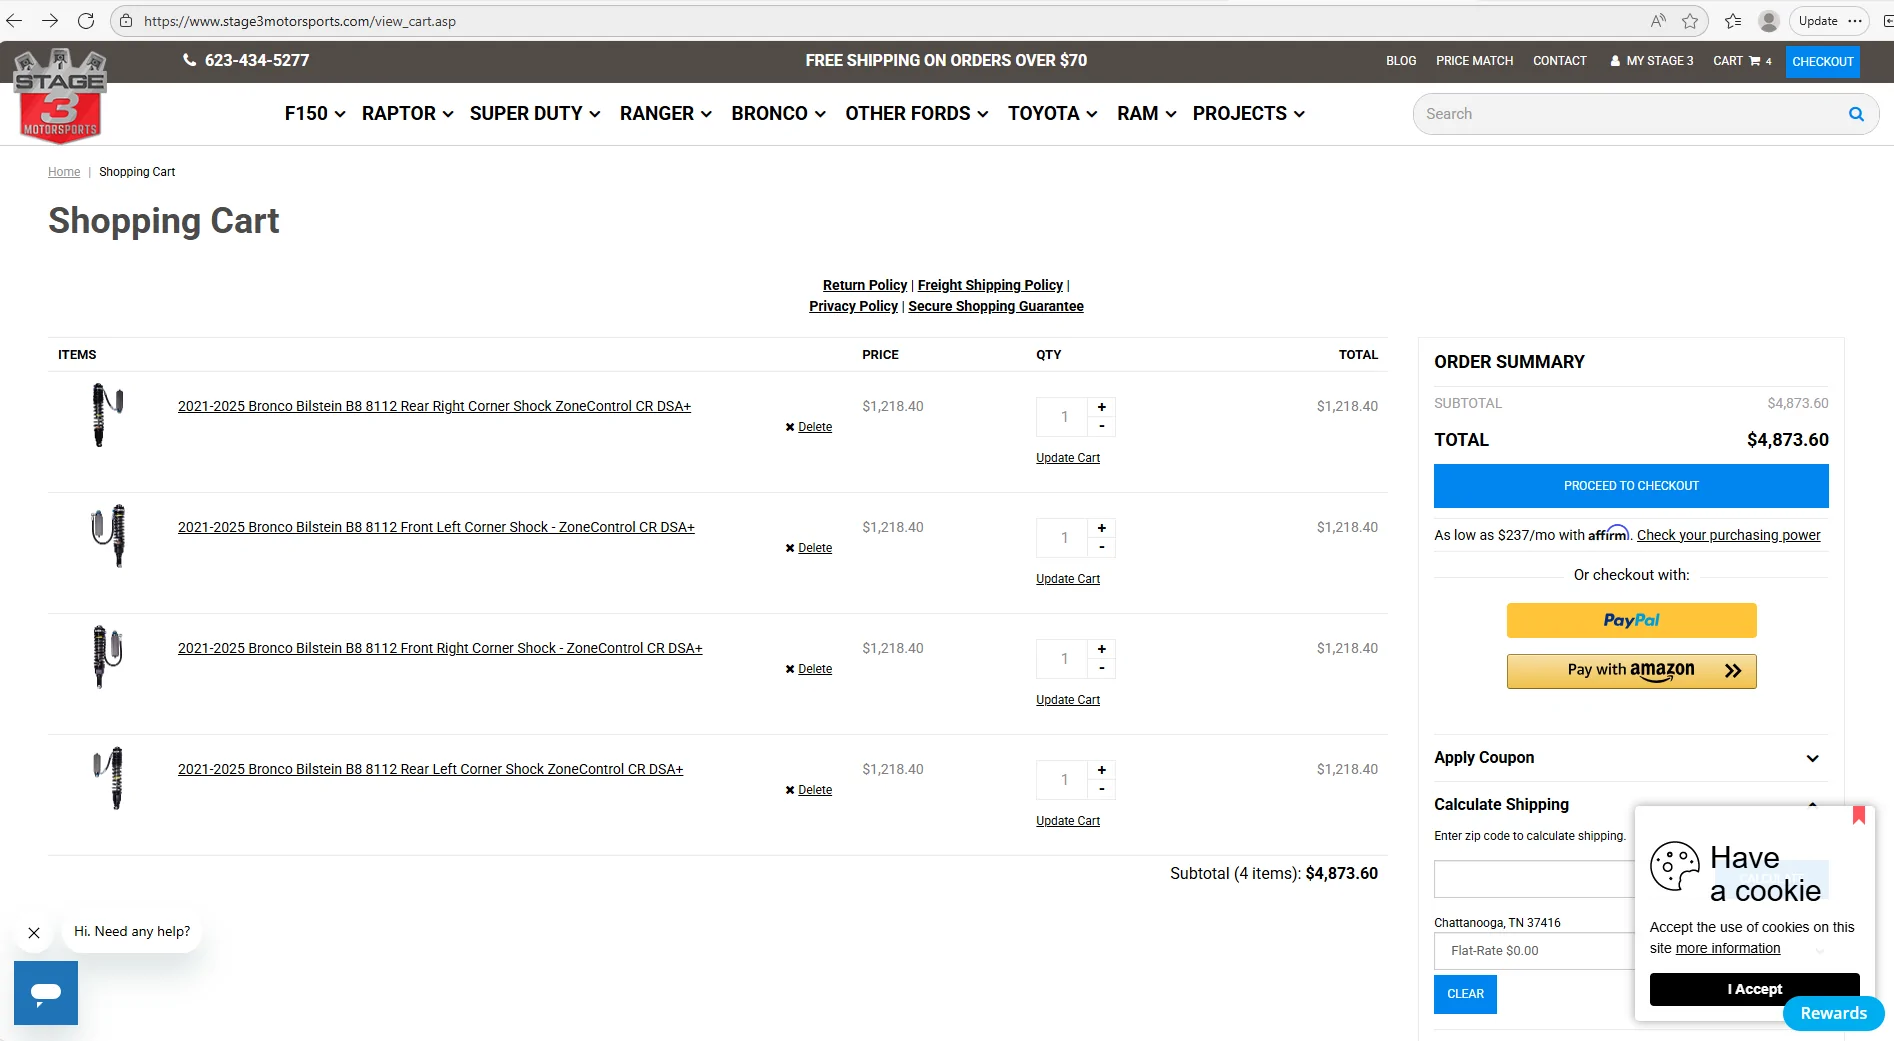
Task: Click the search magnifier icon
Action: 1856,114
